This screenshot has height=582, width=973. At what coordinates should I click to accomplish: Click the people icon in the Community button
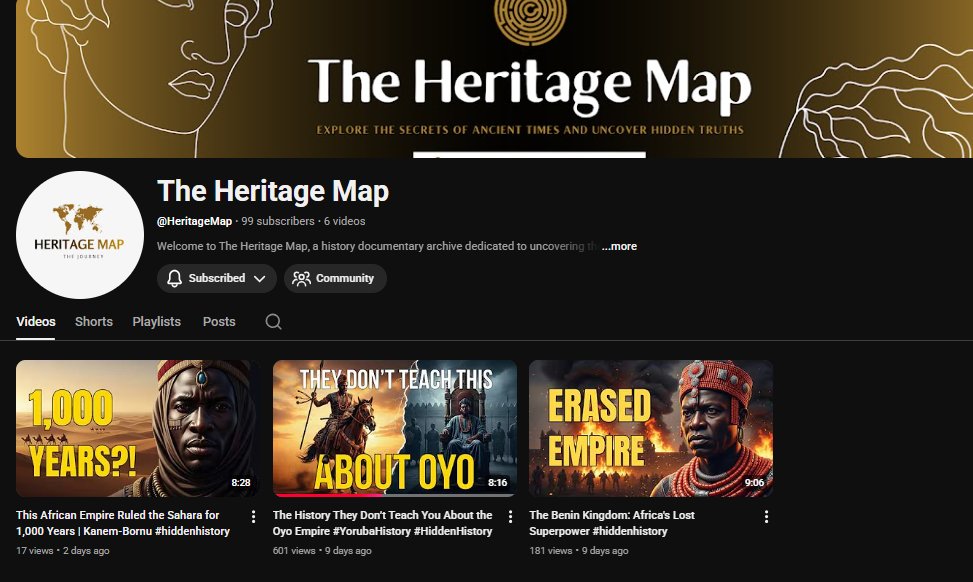click(302, 279)
